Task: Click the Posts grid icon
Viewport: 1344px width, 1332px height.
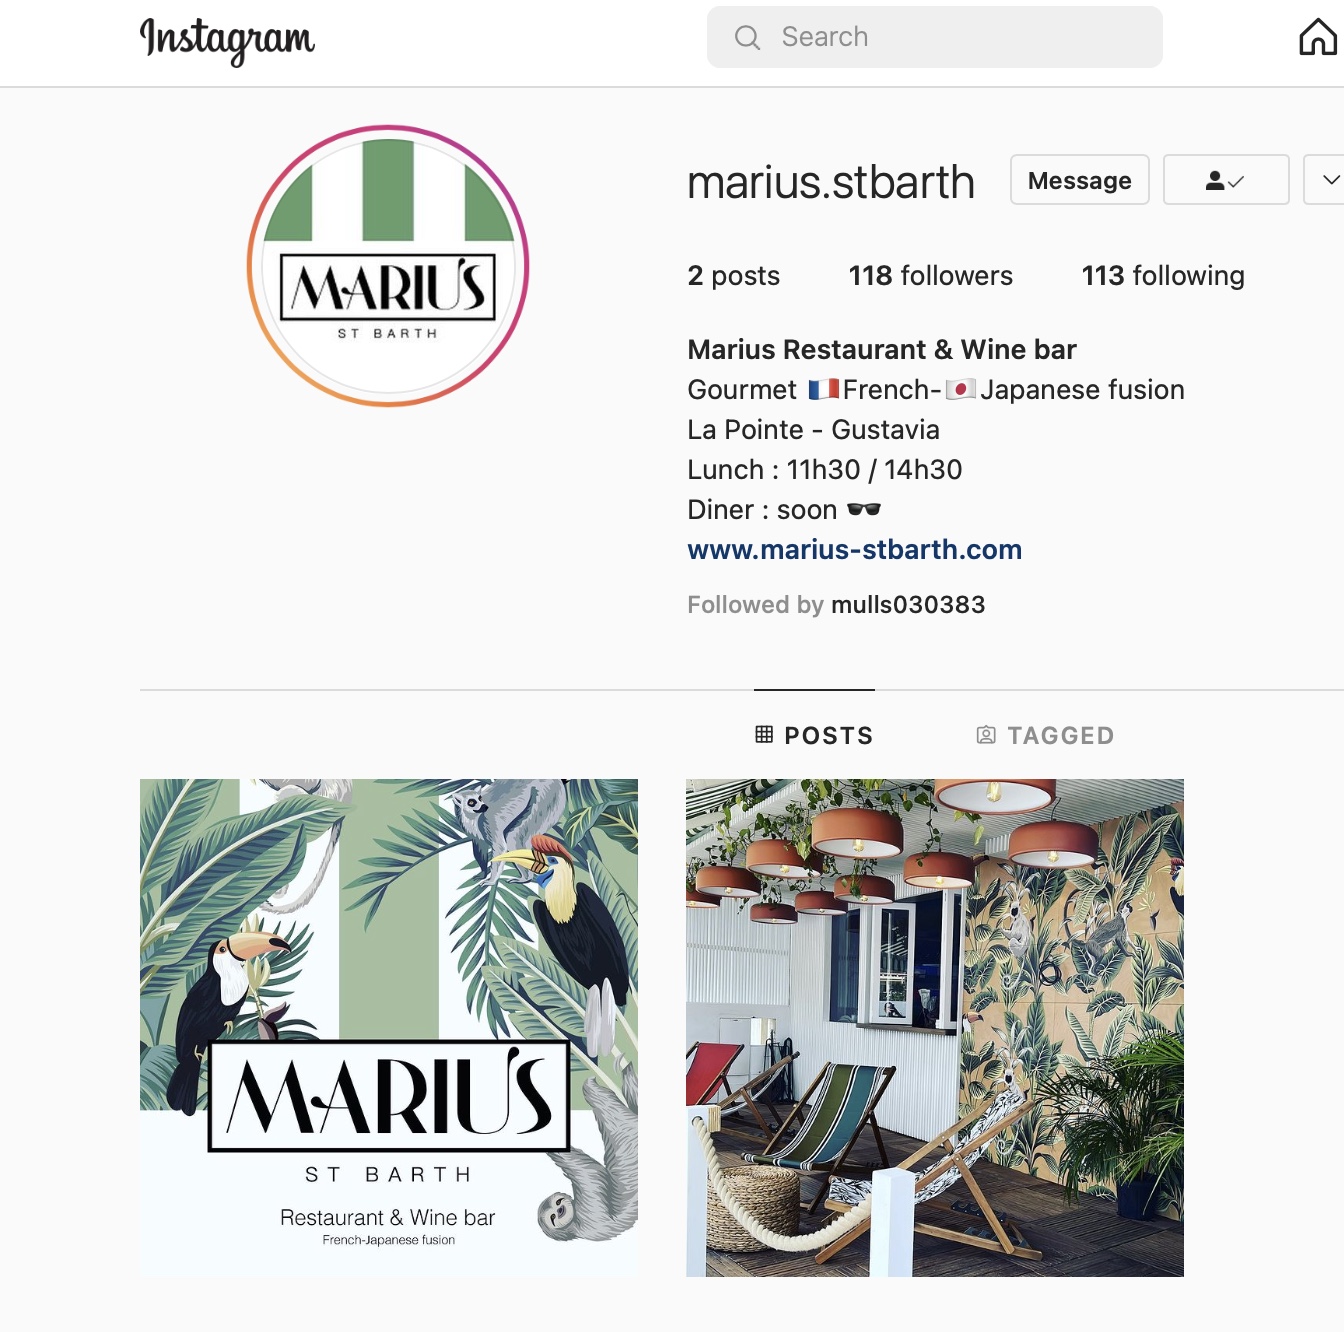Action: tap(764, 735)
